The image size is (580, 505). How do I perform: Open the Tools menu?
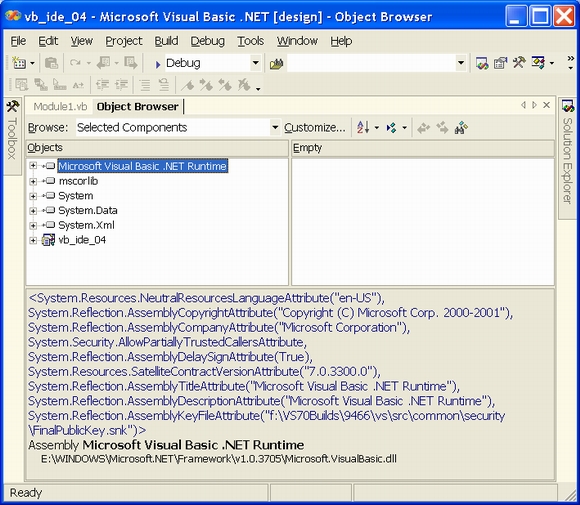pyautogui.click(x=250, y=41)
